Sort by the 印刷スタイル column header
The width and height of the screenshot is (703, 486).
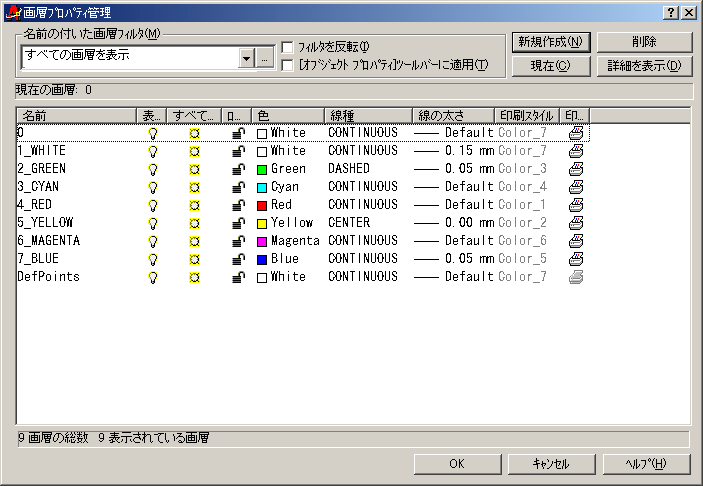(527, 116)
